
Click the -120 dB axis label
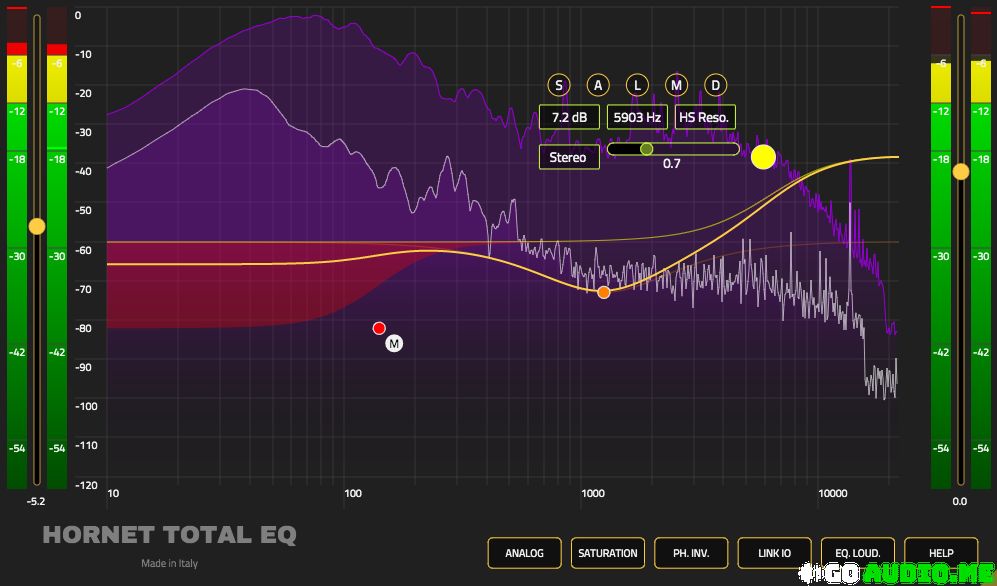coord(86,485)
